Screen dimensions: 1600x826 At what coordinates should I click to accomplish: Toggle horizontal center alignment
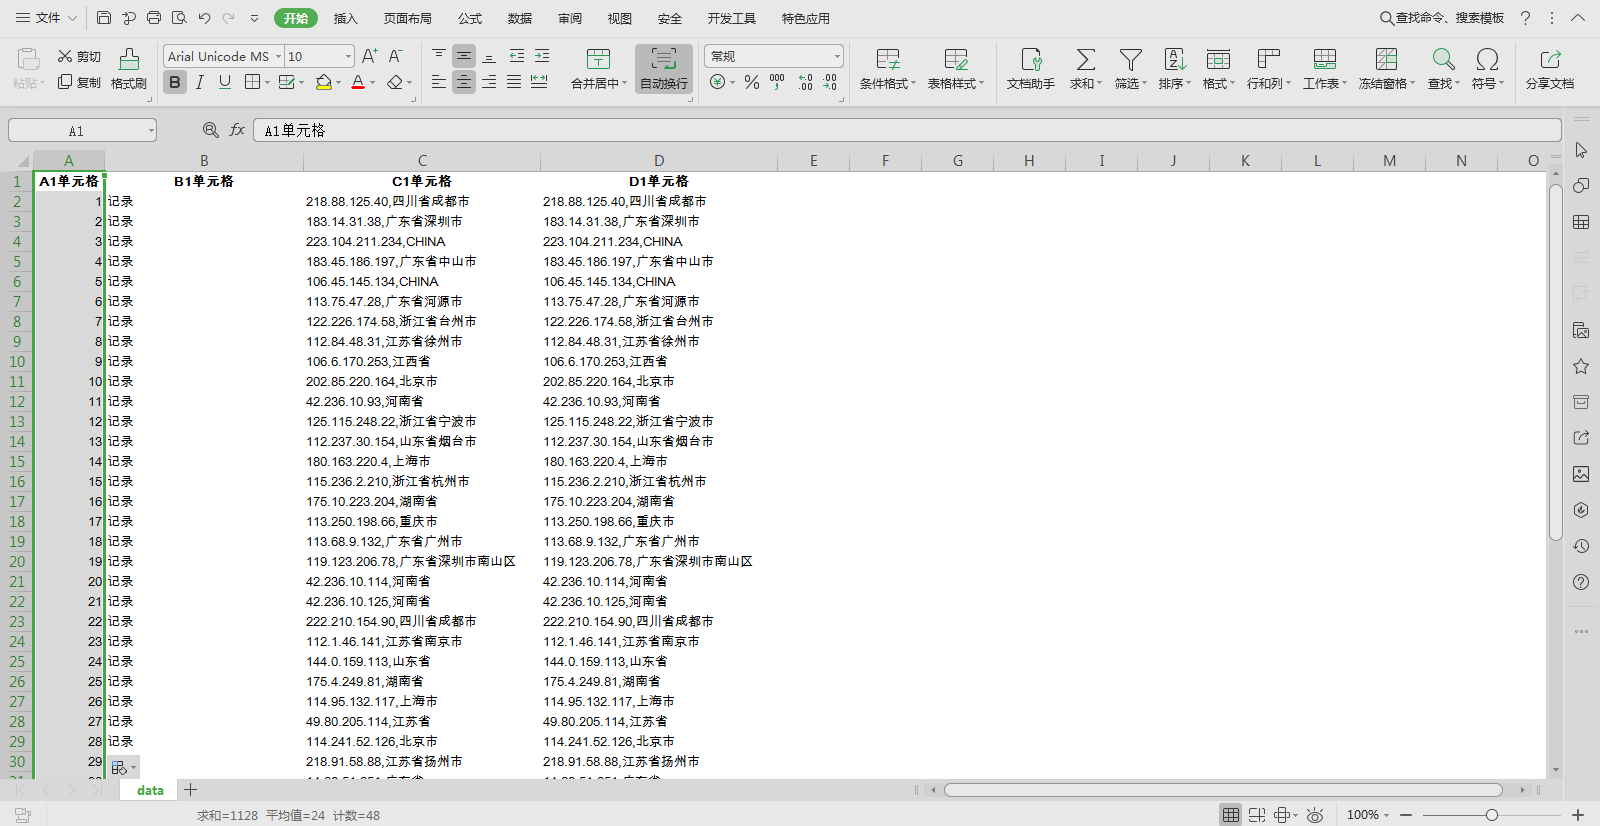pos(464,82)
